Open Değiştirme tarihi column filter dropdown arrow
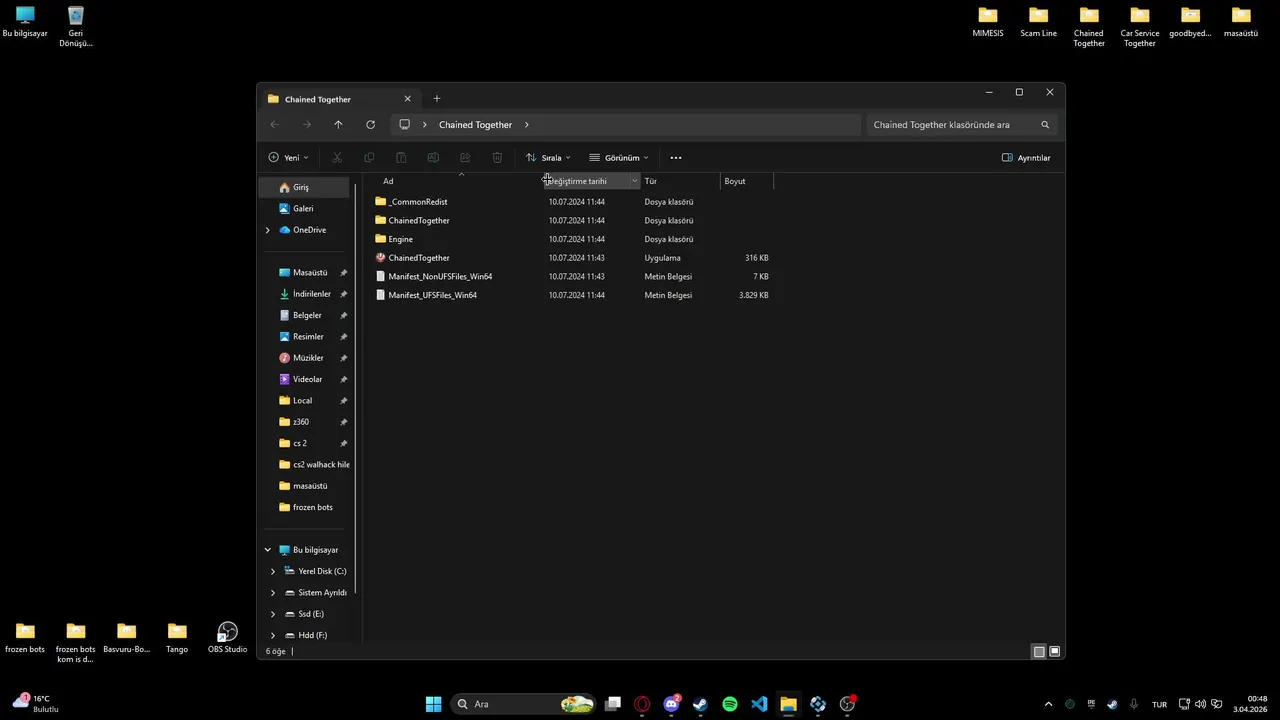Screen dimensions: 1280x720 click(634, 181)
